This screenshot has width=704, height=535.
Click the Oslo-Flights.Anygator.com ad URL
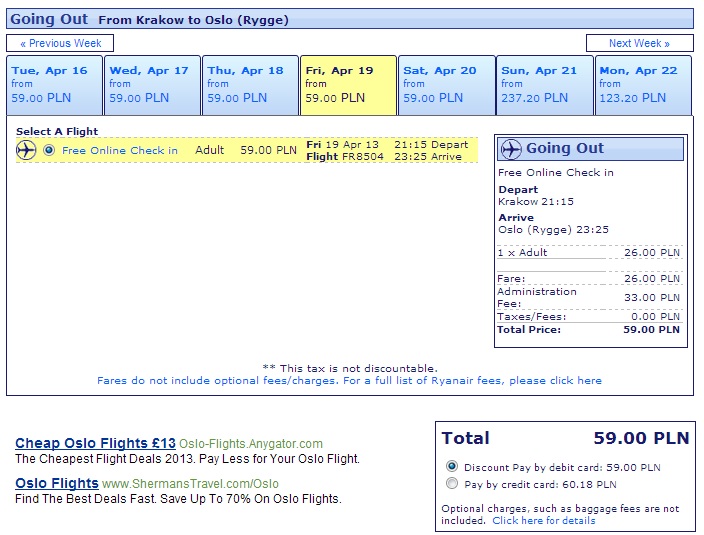(251, 444)
